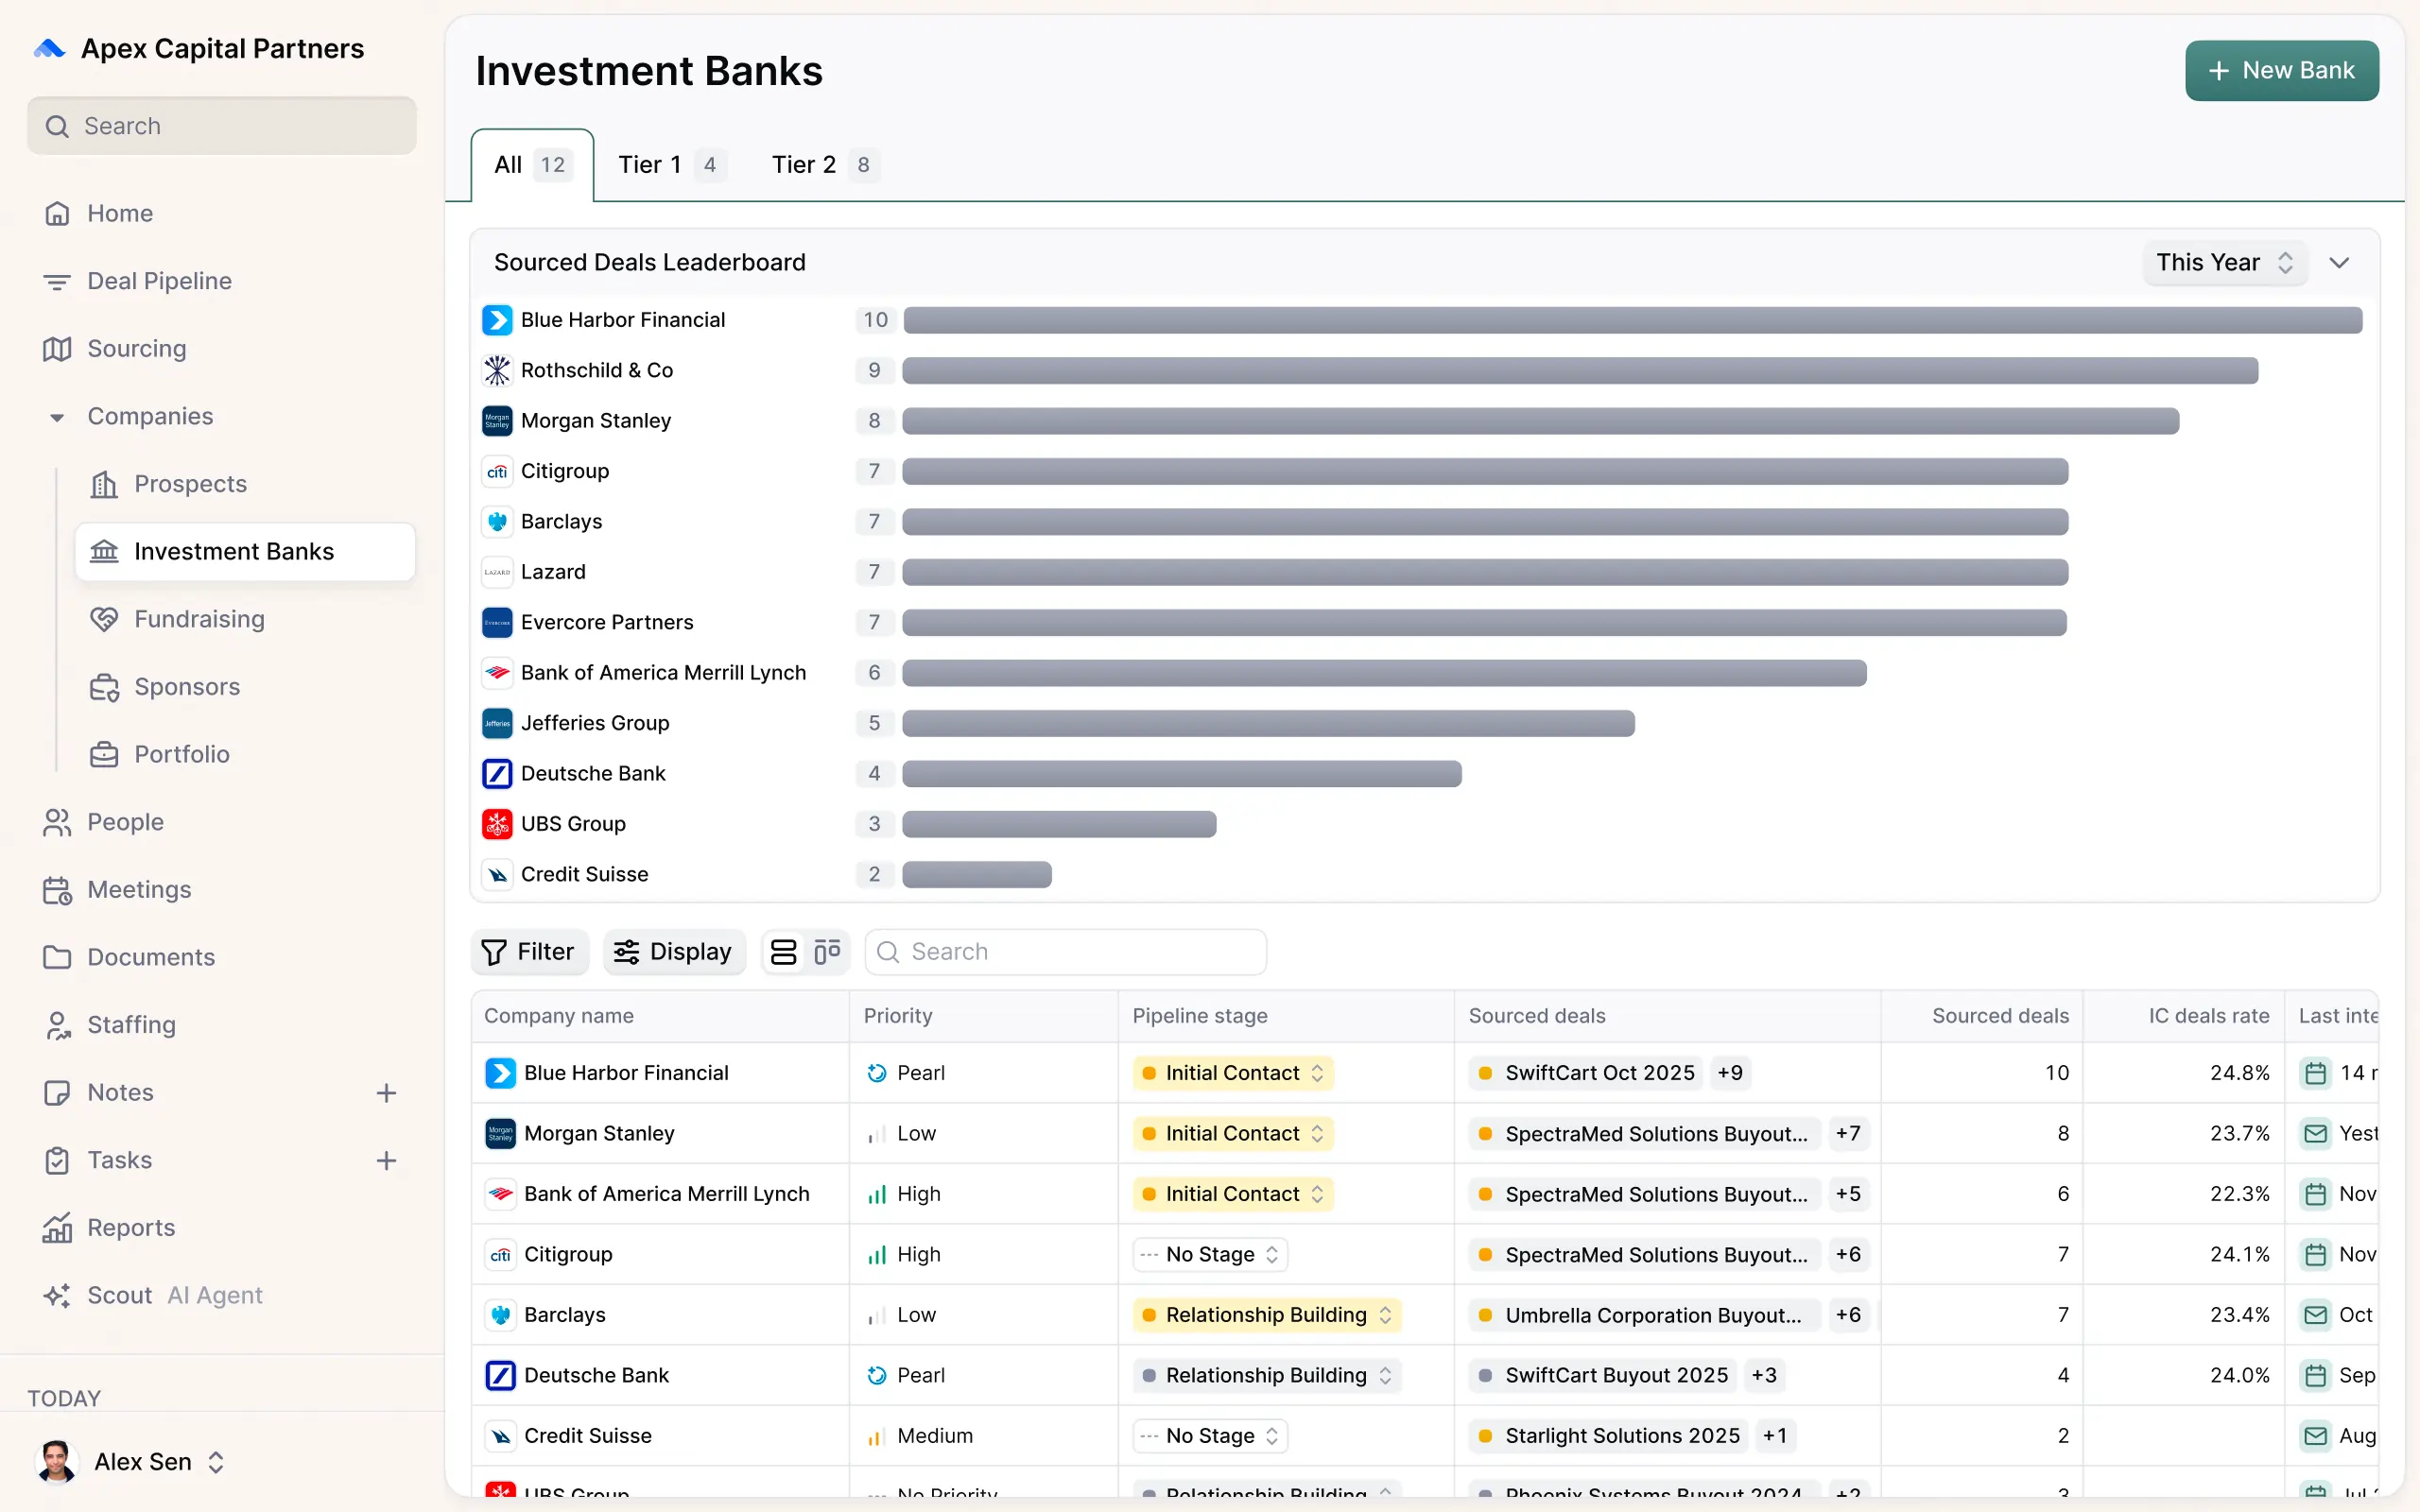Switch to the All tab
Screen dimensions: 2420x1512
point(532,165)
